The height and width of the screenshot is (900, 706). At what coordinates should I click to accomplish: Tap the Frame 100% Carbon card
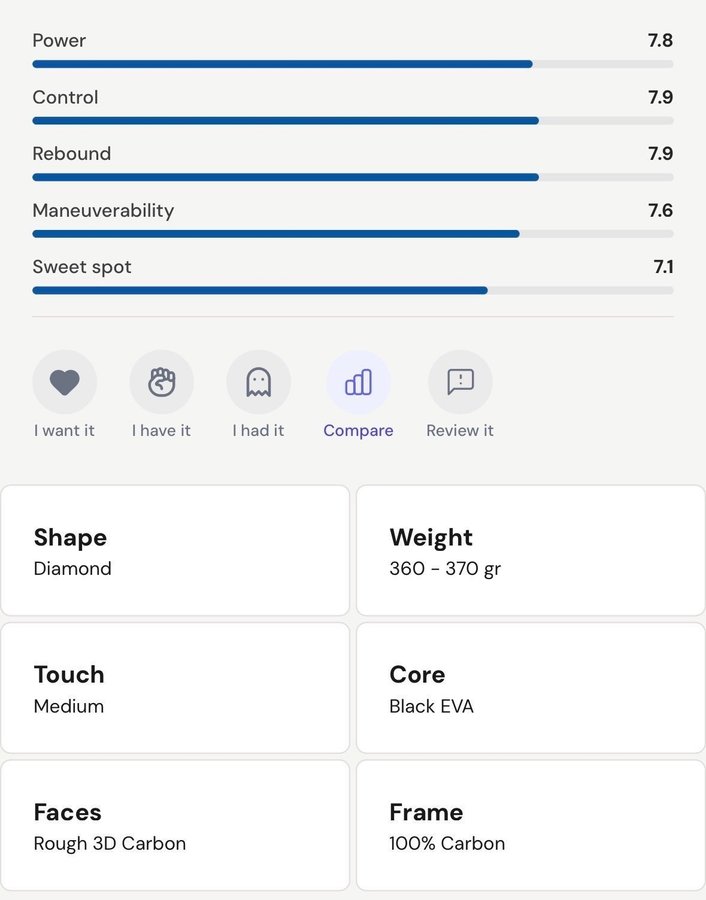pyautogui.click(x=531, y=825)
